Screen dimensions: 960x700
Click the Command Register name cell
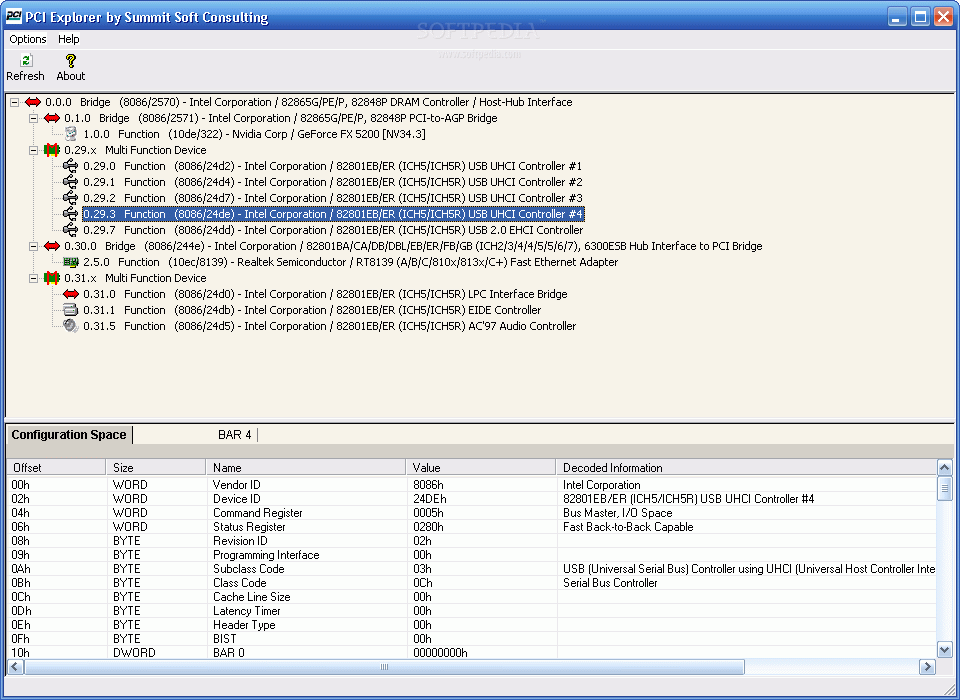(x=258, y=513)
